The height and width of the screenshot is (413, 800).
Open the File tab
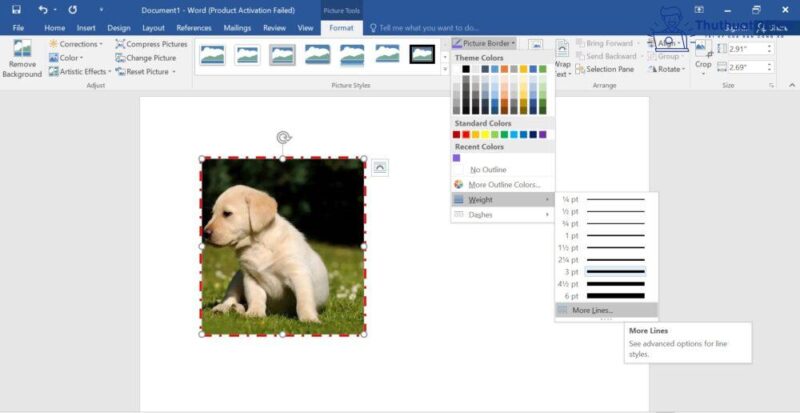[x=18, y=28]
